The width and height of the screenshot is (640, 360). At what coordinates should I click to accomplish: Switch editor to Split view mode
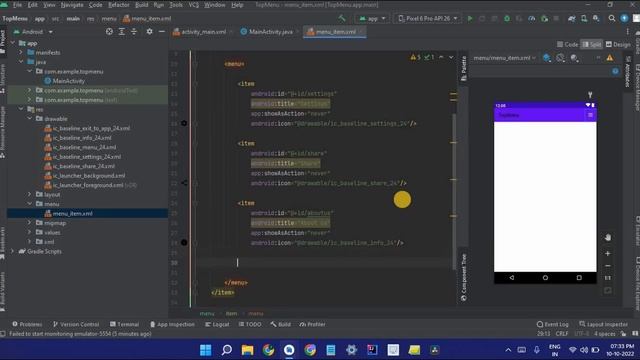click(x=591, y=44)
